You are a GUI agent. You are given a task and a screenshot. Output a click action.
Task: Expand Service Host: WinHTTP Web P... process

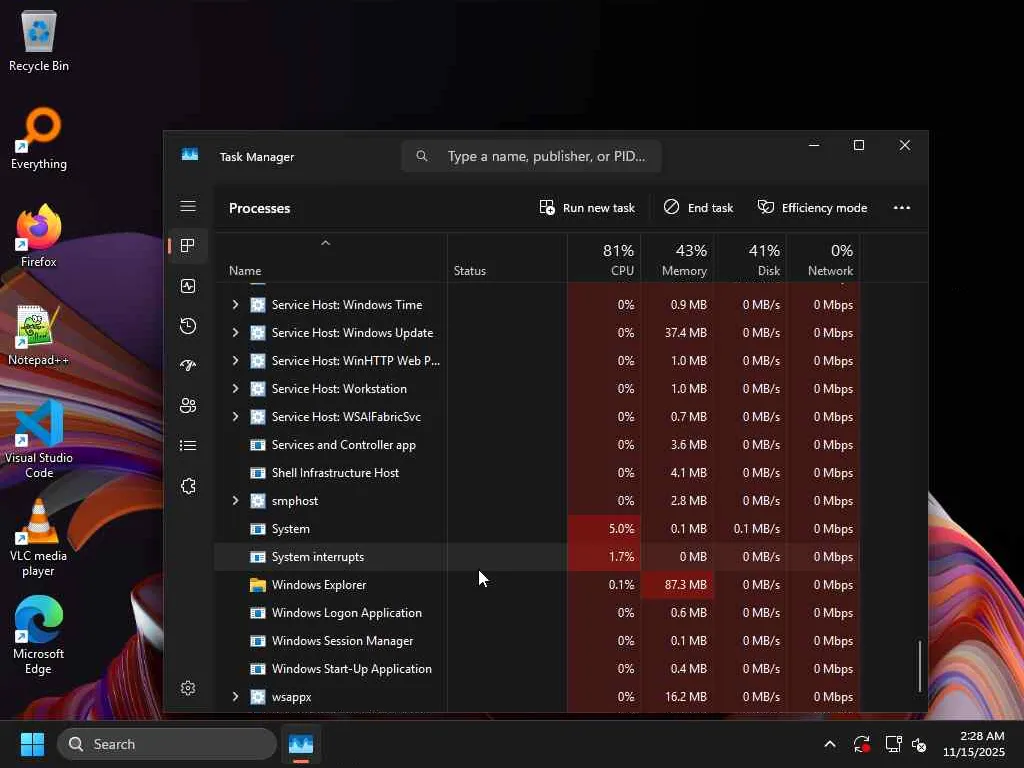tap(236, 360)
